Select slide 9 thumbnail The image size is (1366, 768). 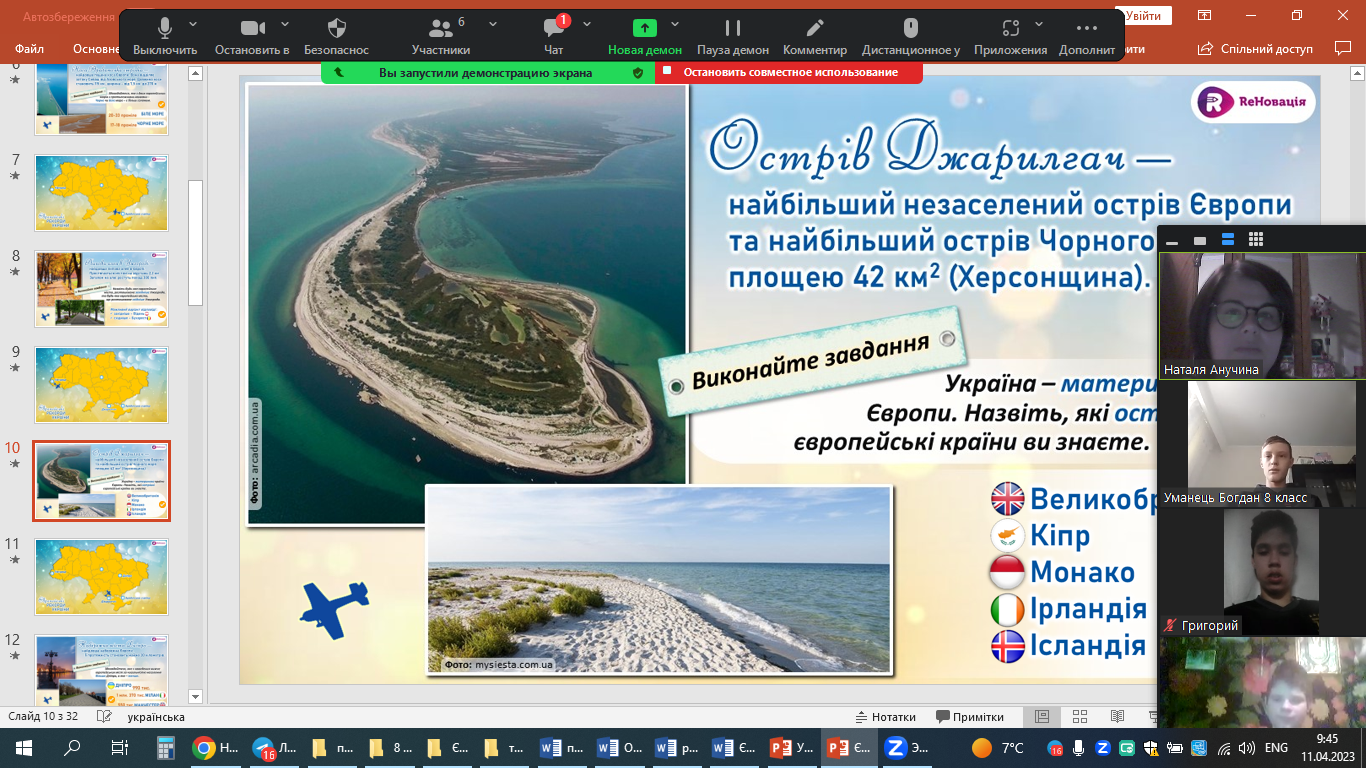(x=101, y=385)
